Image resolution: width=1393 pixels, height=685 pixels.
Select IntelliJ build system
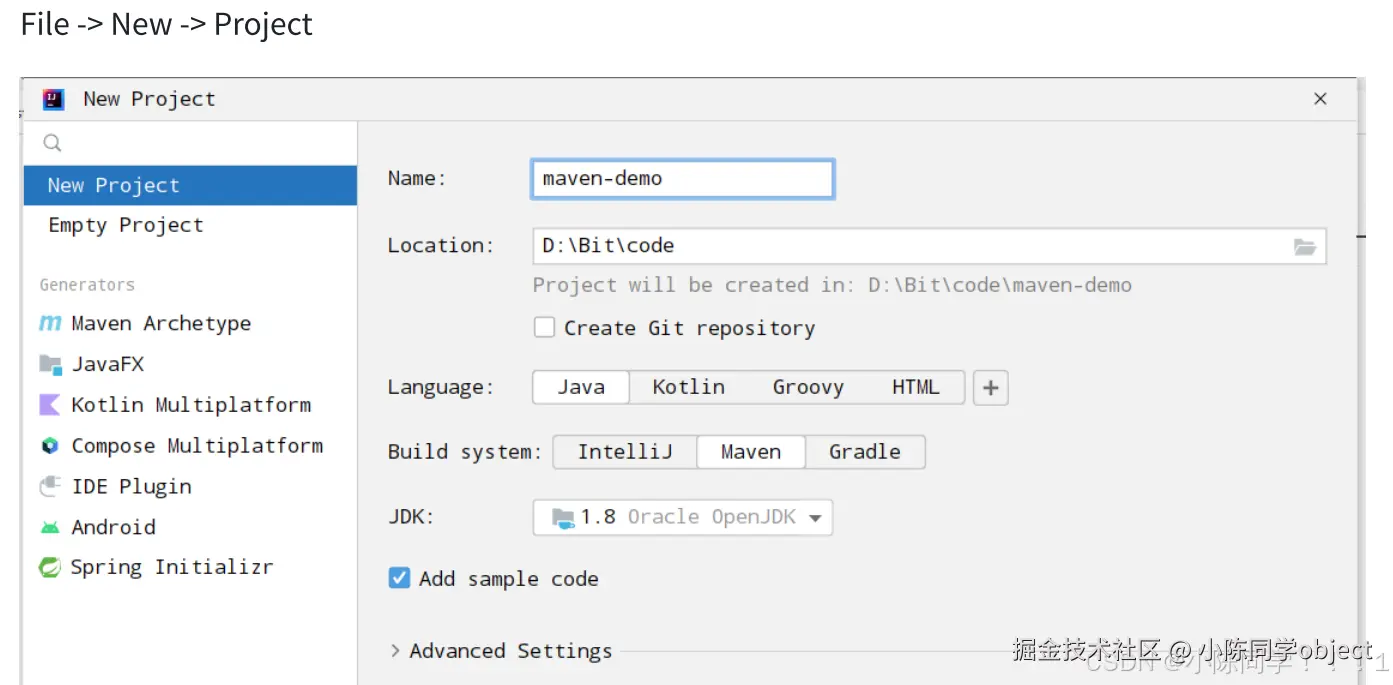tap(625, 452)
